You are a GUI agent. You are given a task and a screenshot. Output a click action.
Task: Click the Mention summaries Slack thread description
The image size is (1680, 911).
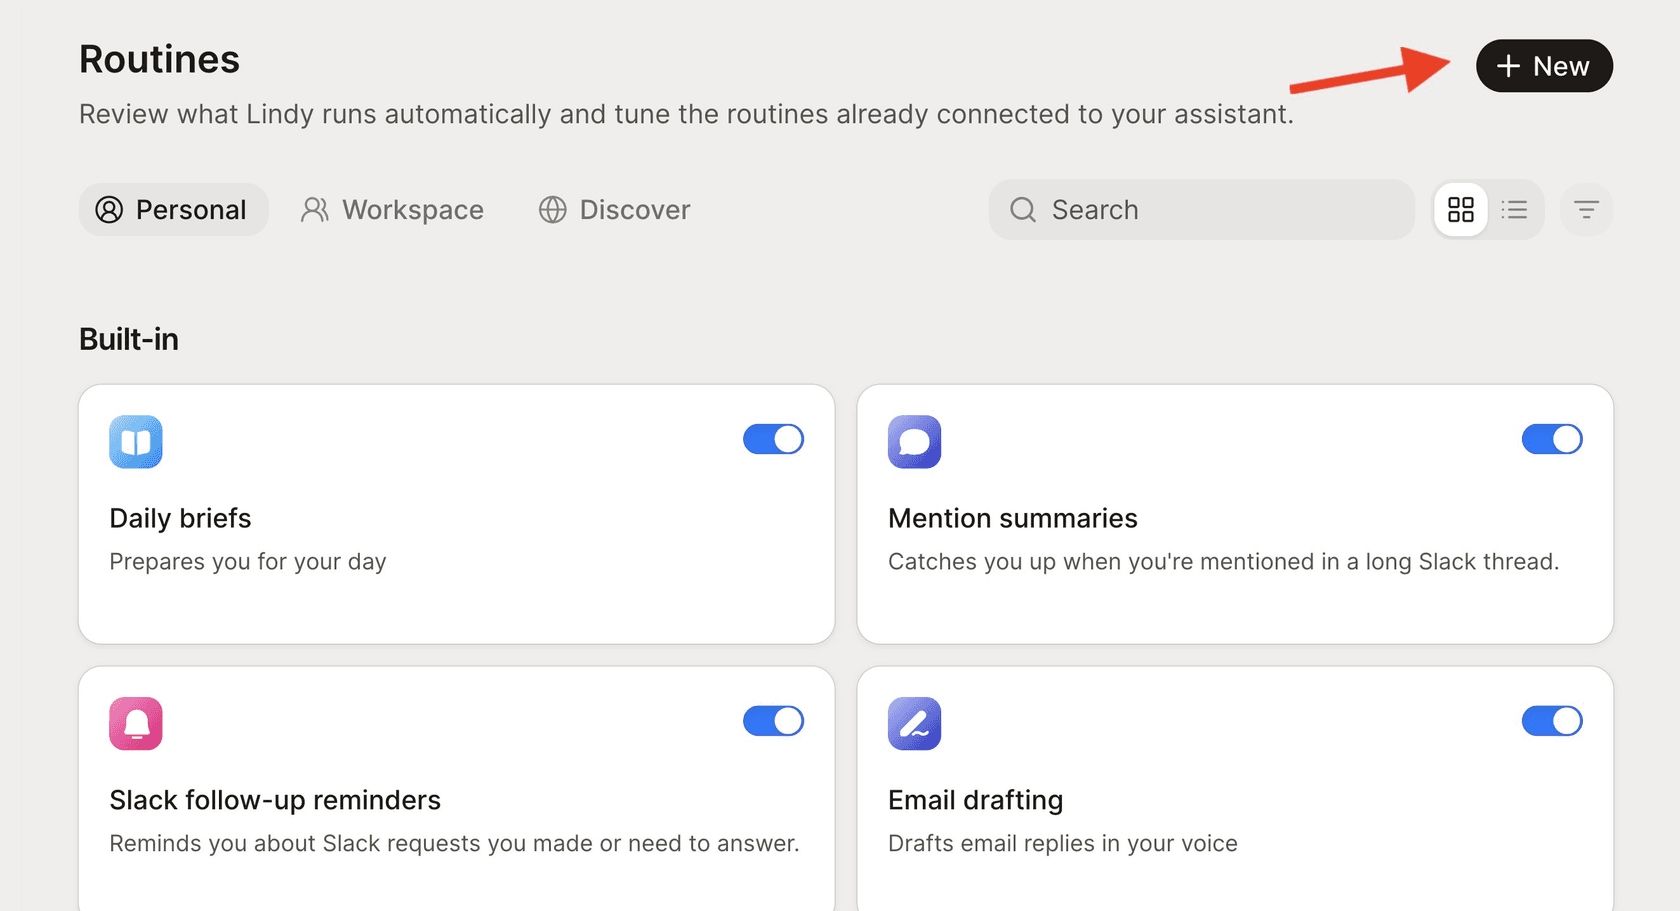pyautogui.click(x=1224, y=562)
